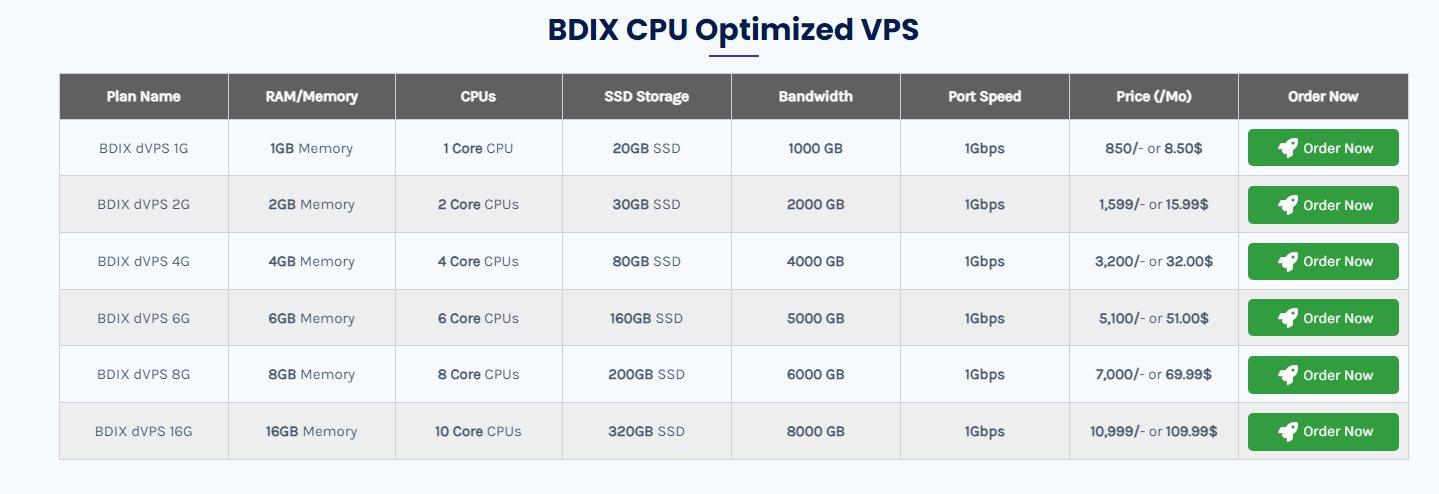Select the CPUs column header

coord(478,97)
